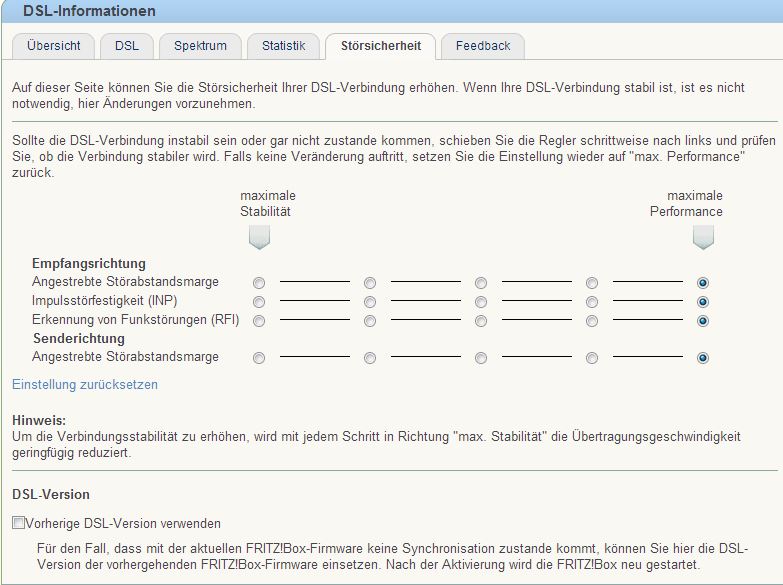The height and width of the screenshot is (585, 783).
Task: Click the 'Empfangsrichtung' heading
Action: tap(89, 263)
